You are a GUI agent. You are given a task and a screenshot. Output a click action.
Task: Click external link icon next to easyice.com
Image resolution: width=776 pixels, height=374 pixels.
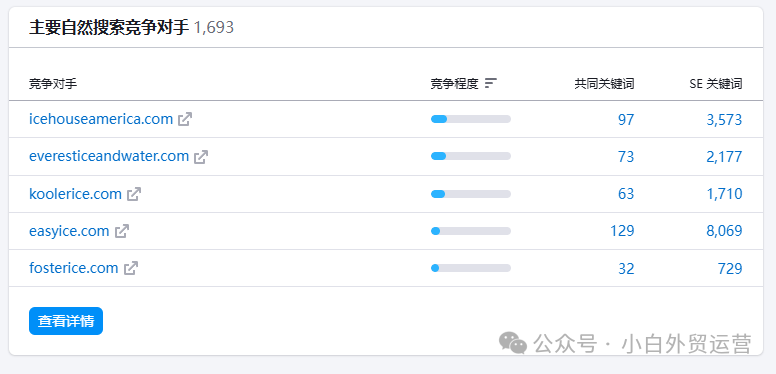coord(122,231)
